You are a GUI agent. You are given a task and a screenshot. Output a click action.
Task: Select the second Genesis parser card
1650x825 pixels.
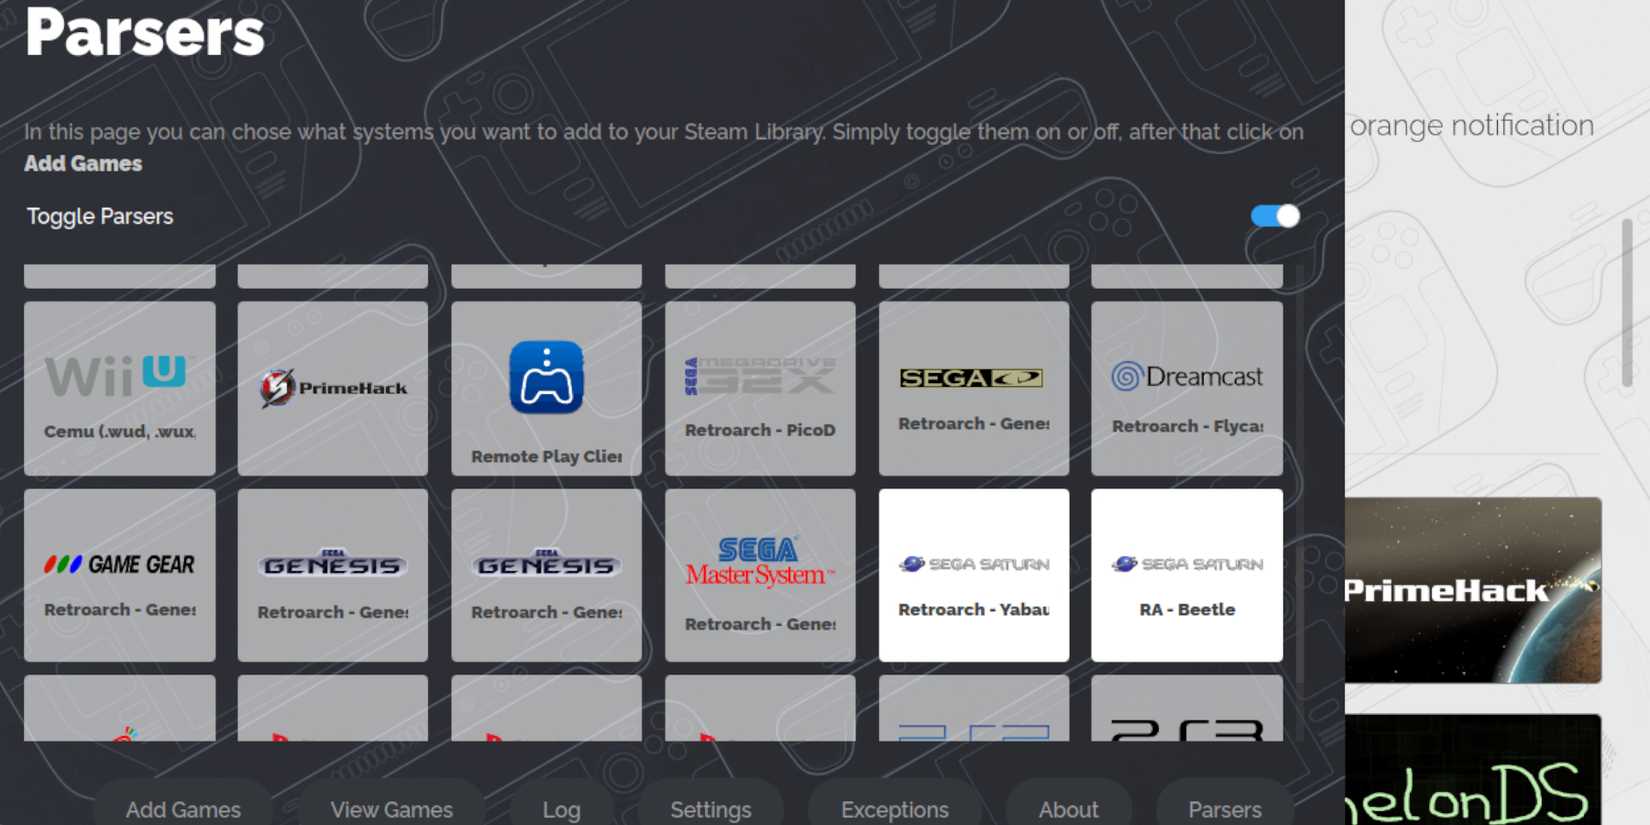click(x=546, y=575)
